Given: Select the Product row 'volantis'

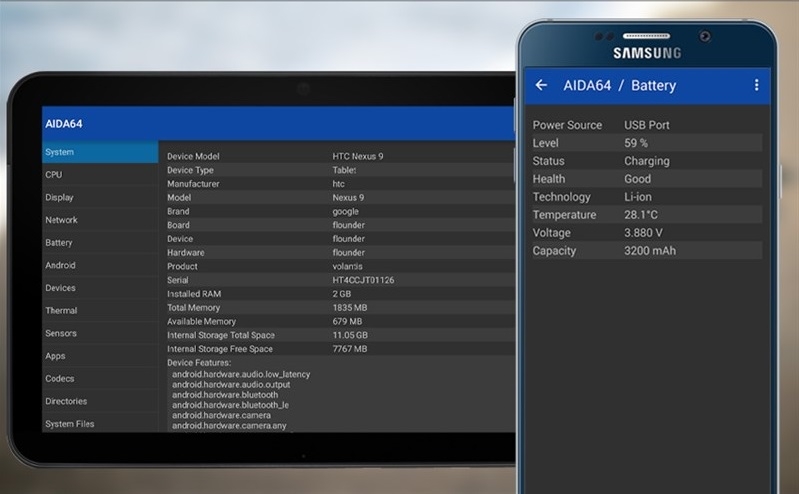Looking at the screenshot, I should (x=340, y=267).
